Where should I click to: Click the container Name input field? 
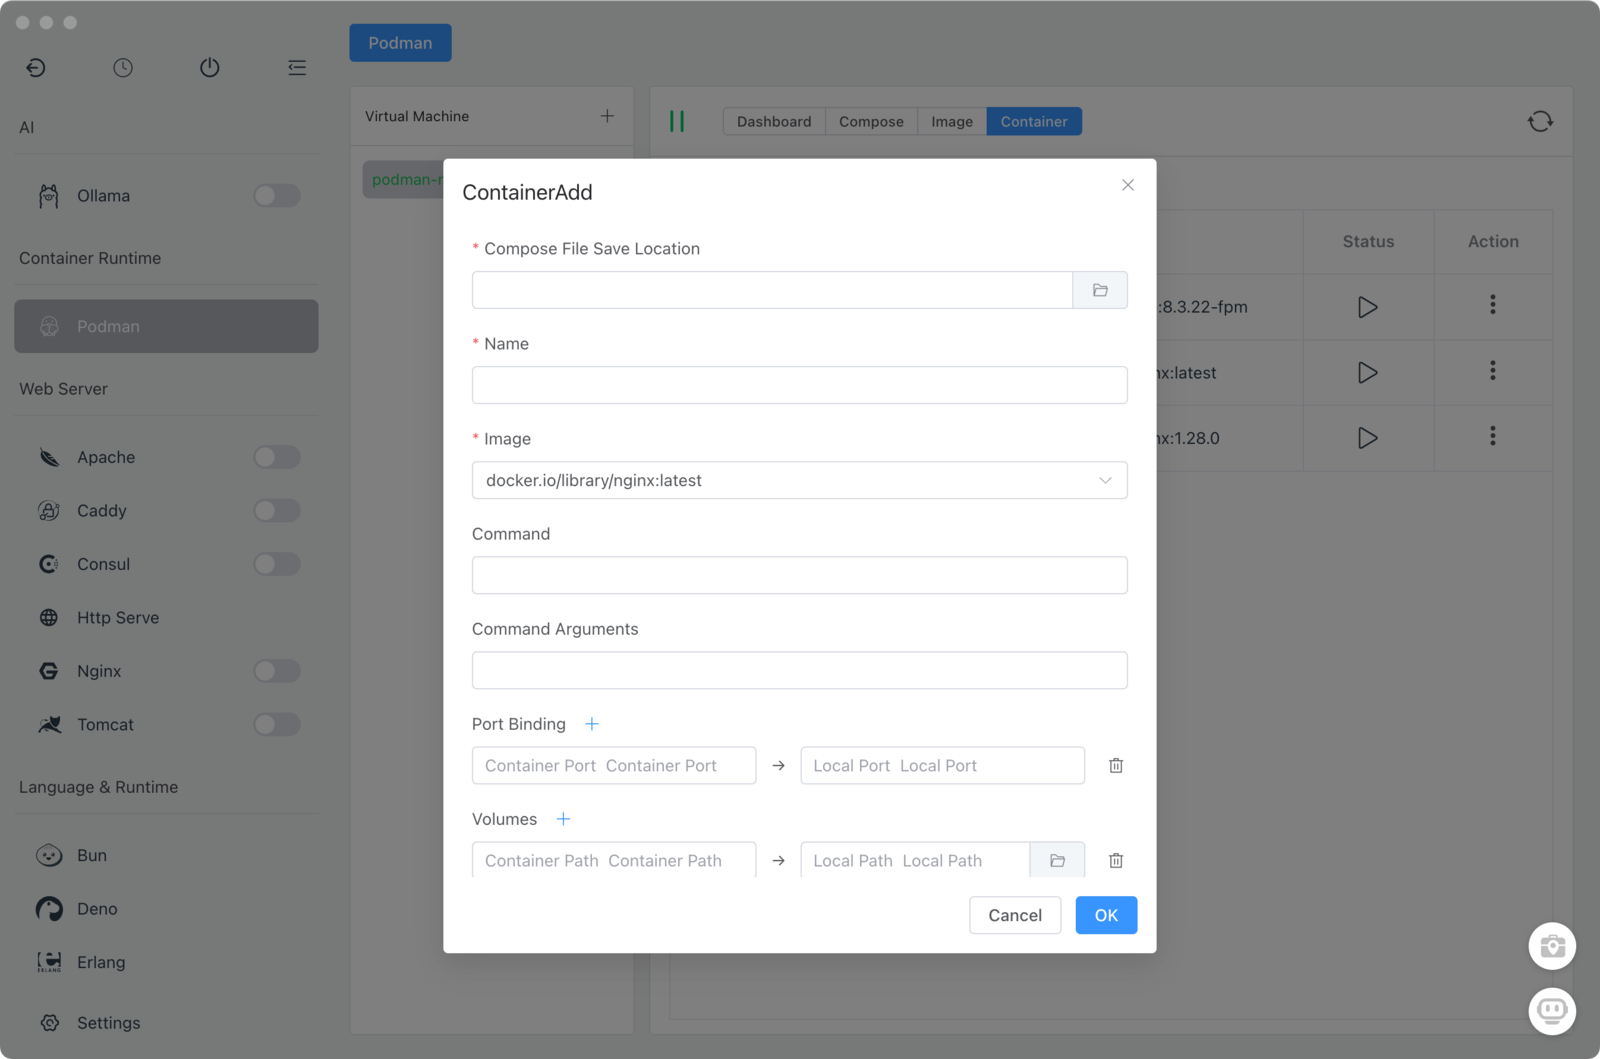(x=799, y=385)
